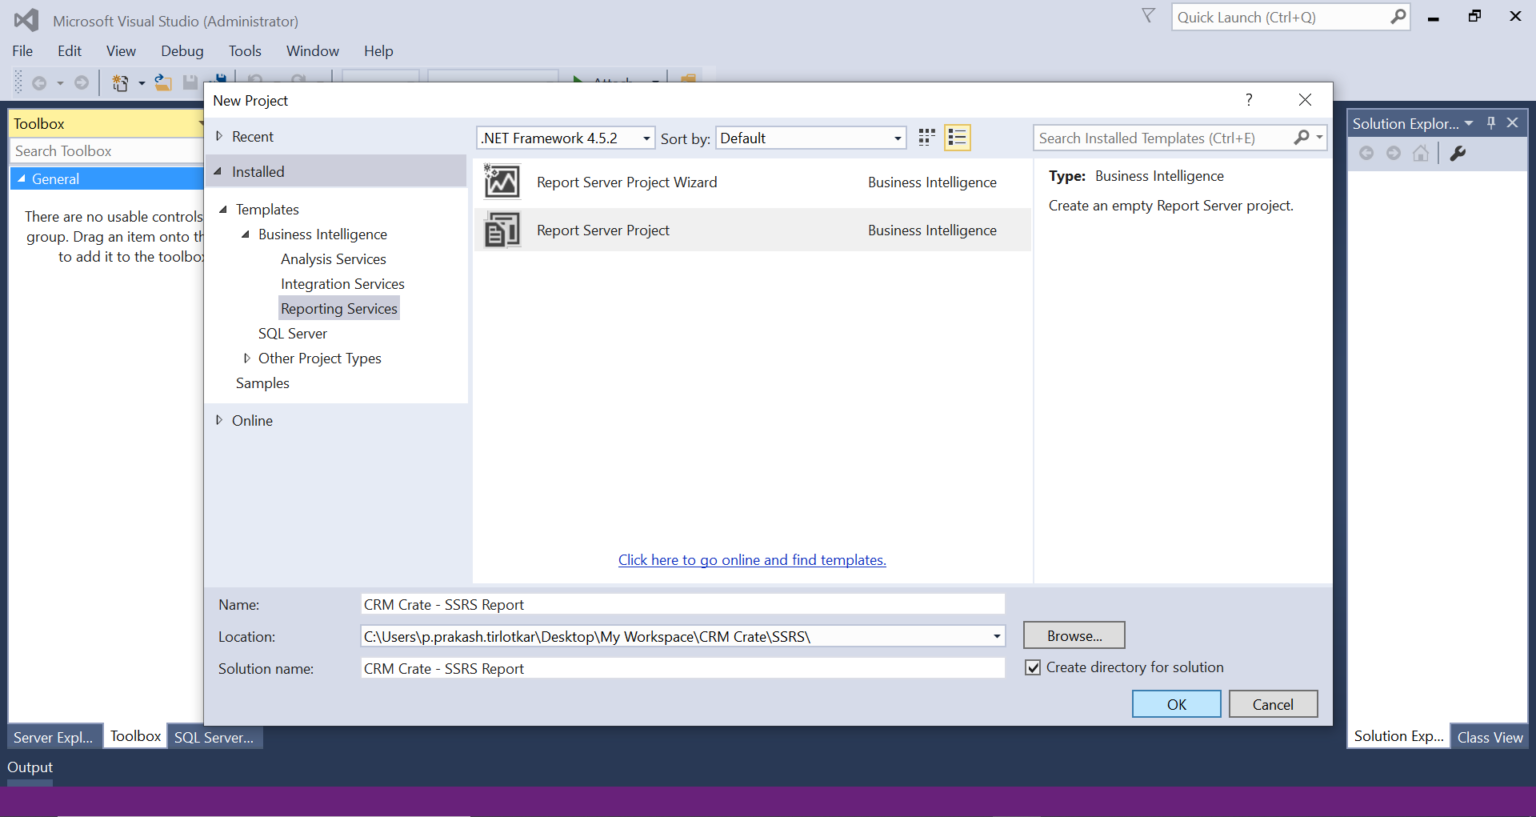Pin the Solution Explorer panel with auto-hide icon
This screenshot has width=1536, height=817.
point(1491,123)
